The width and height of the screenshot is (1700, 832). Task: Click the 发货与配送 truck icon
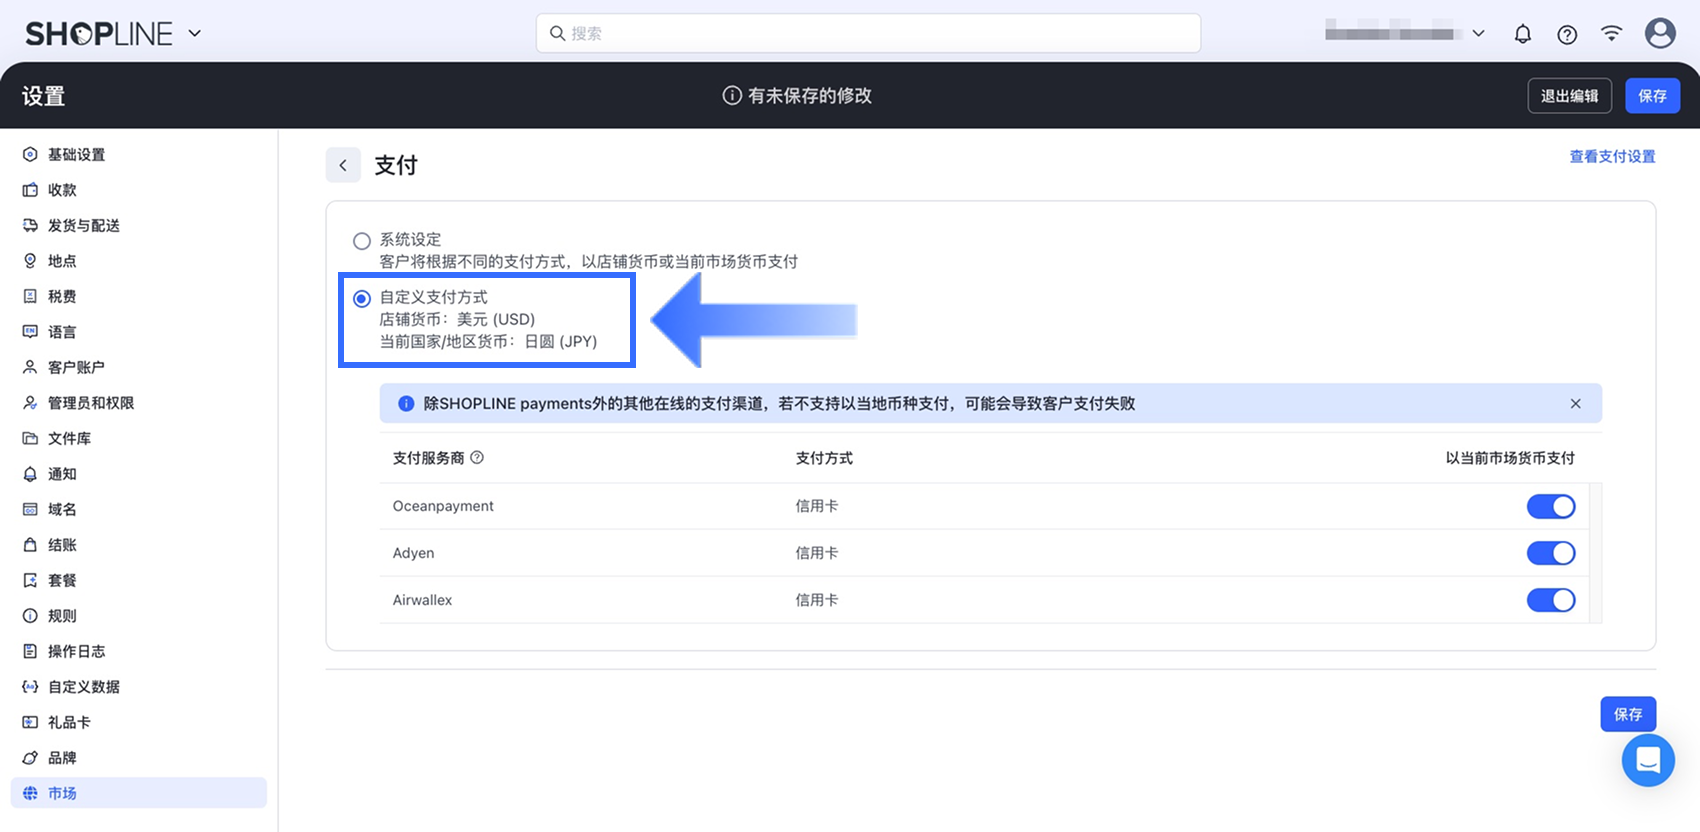(x=30, y=225)
